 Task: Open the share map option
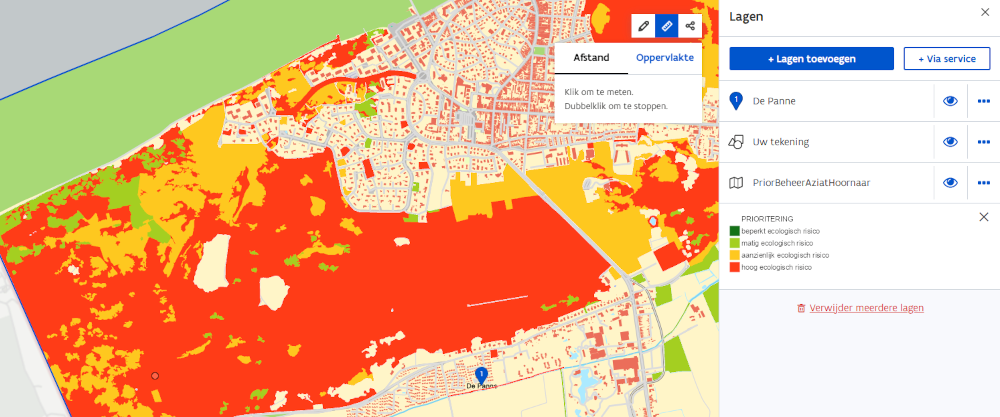coord(690,26)
